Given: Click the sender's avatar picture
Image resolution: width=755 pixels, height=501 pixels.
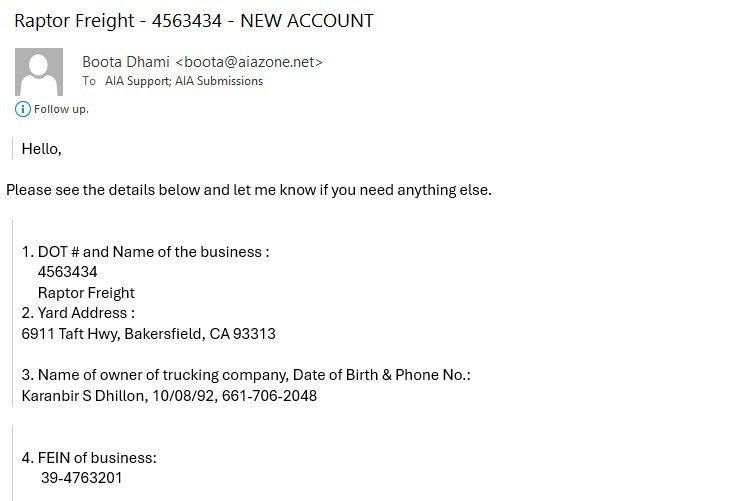Looking at the screenshot, I should click(39, 71).
